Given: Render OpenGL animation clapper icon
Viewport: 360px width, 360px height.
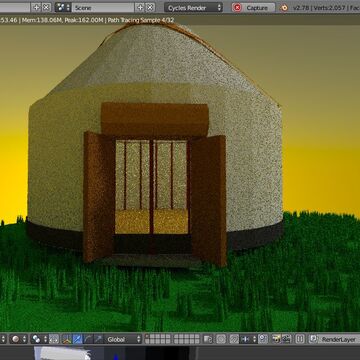Looking at the screenshot, I should (287, 339).
